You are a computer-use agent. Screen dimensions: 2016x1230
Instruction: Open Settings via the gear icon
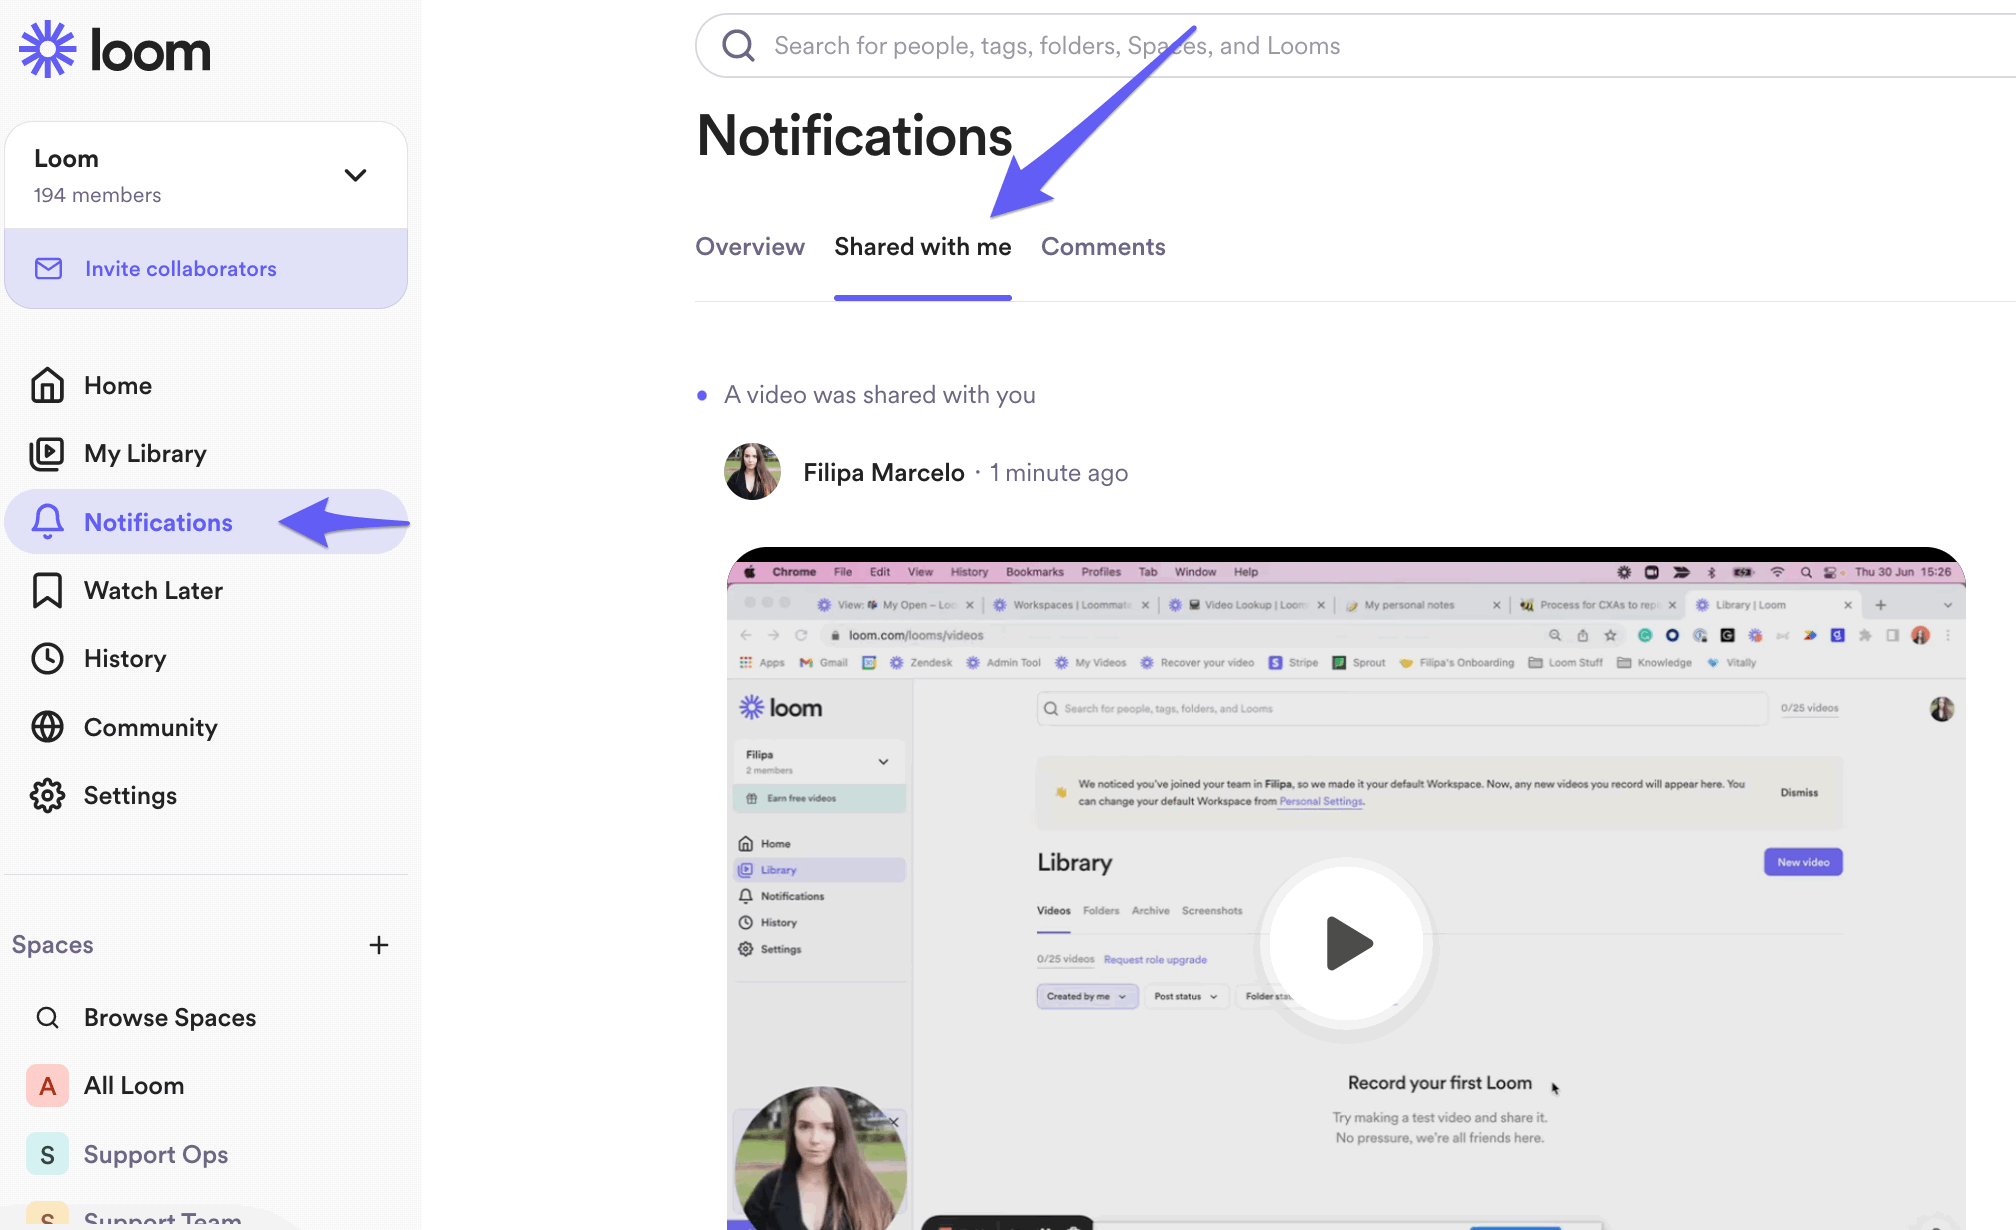(x=47, y=796)
